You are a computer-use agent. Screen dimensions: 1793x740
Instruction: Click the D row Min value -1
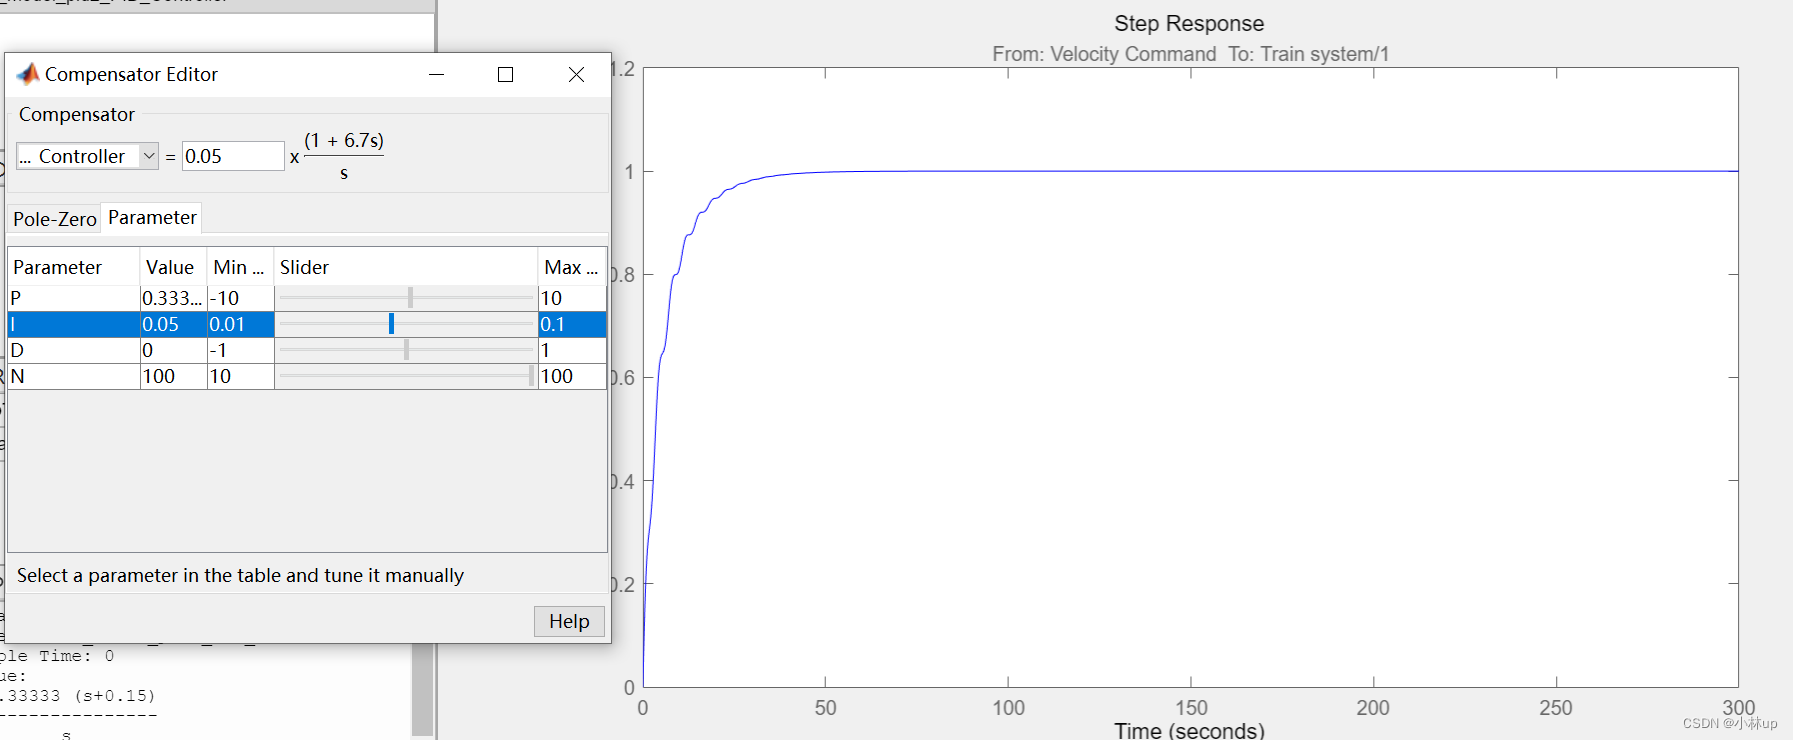click(x=240, y=350)
